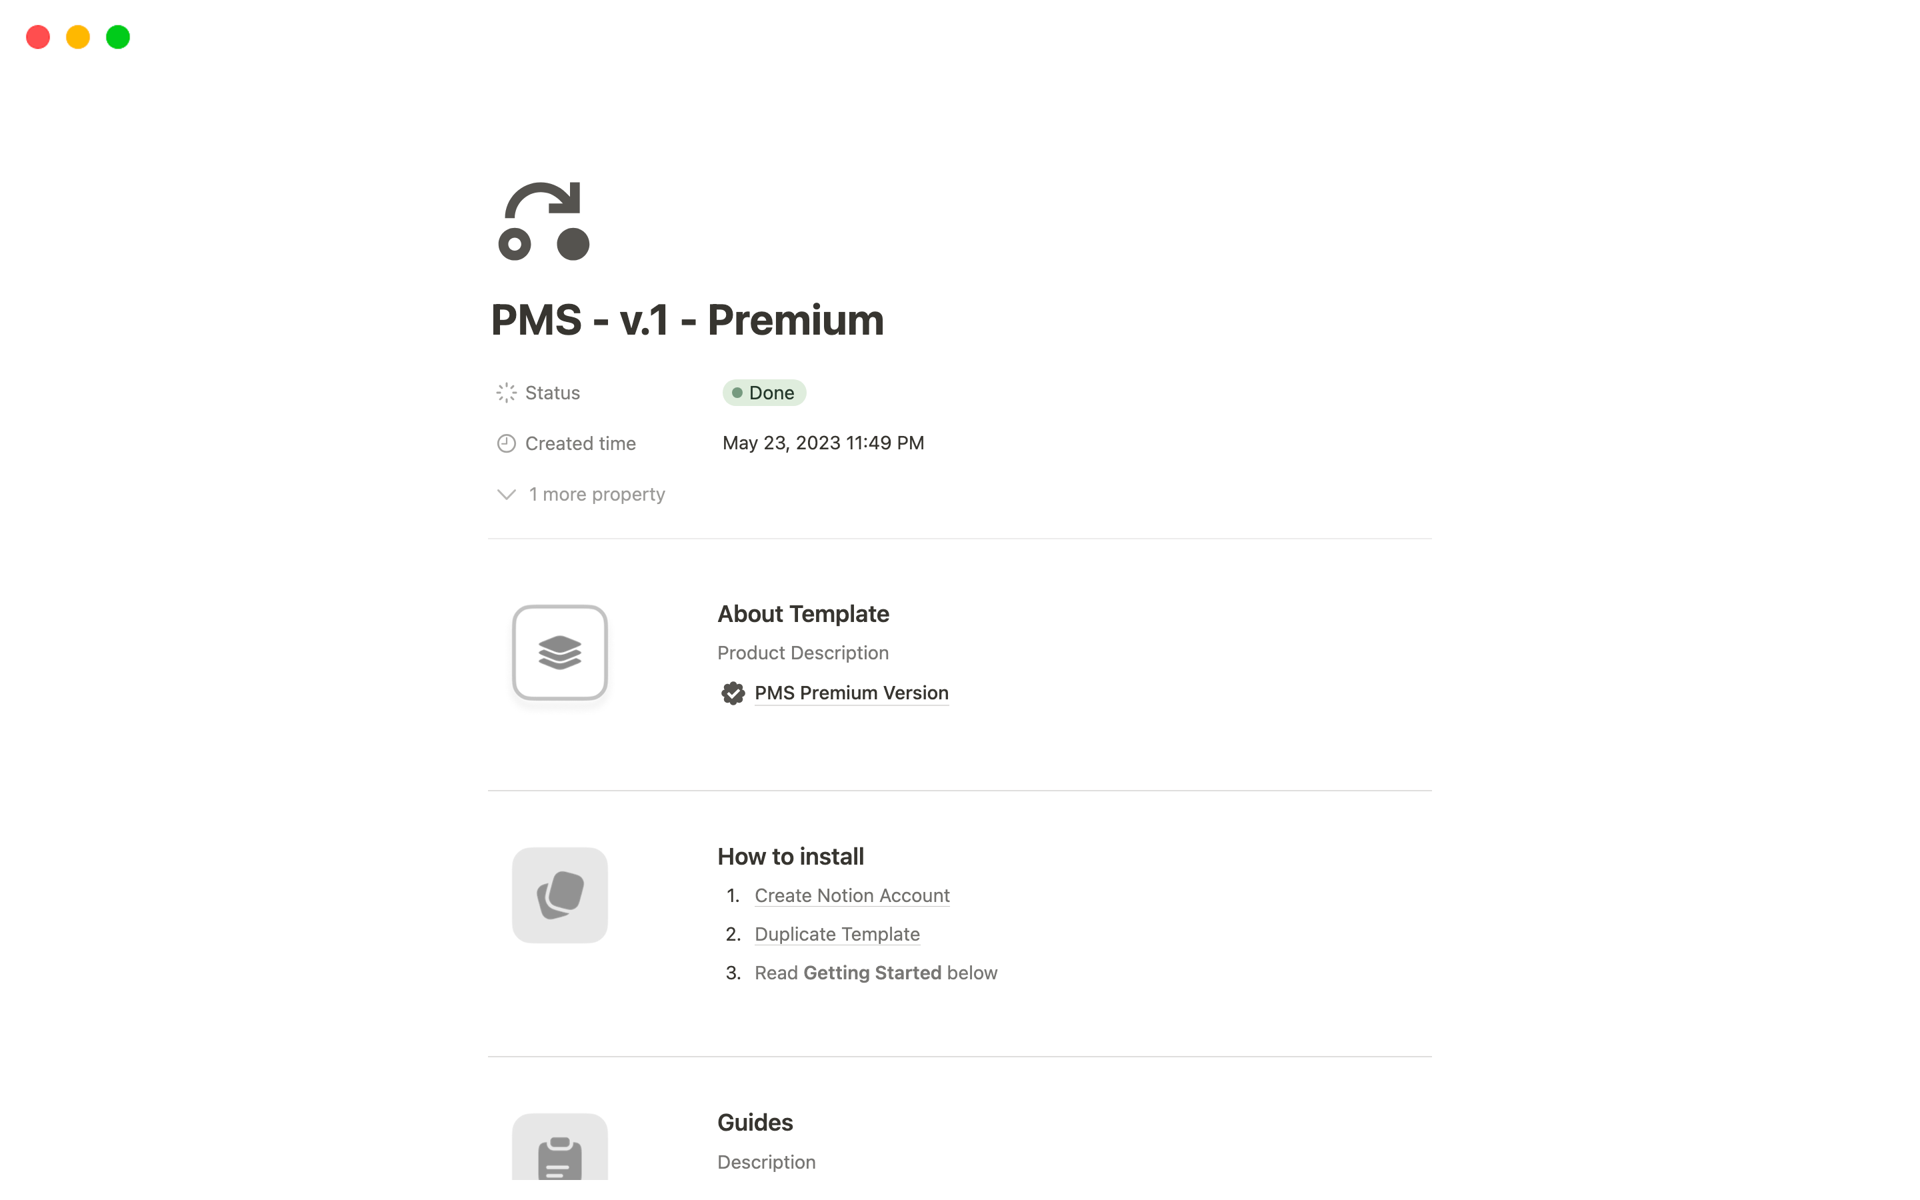Click the About Template heading
Screen dimensions: 1920x1200
pyautogui.click(x=803, y=614)
